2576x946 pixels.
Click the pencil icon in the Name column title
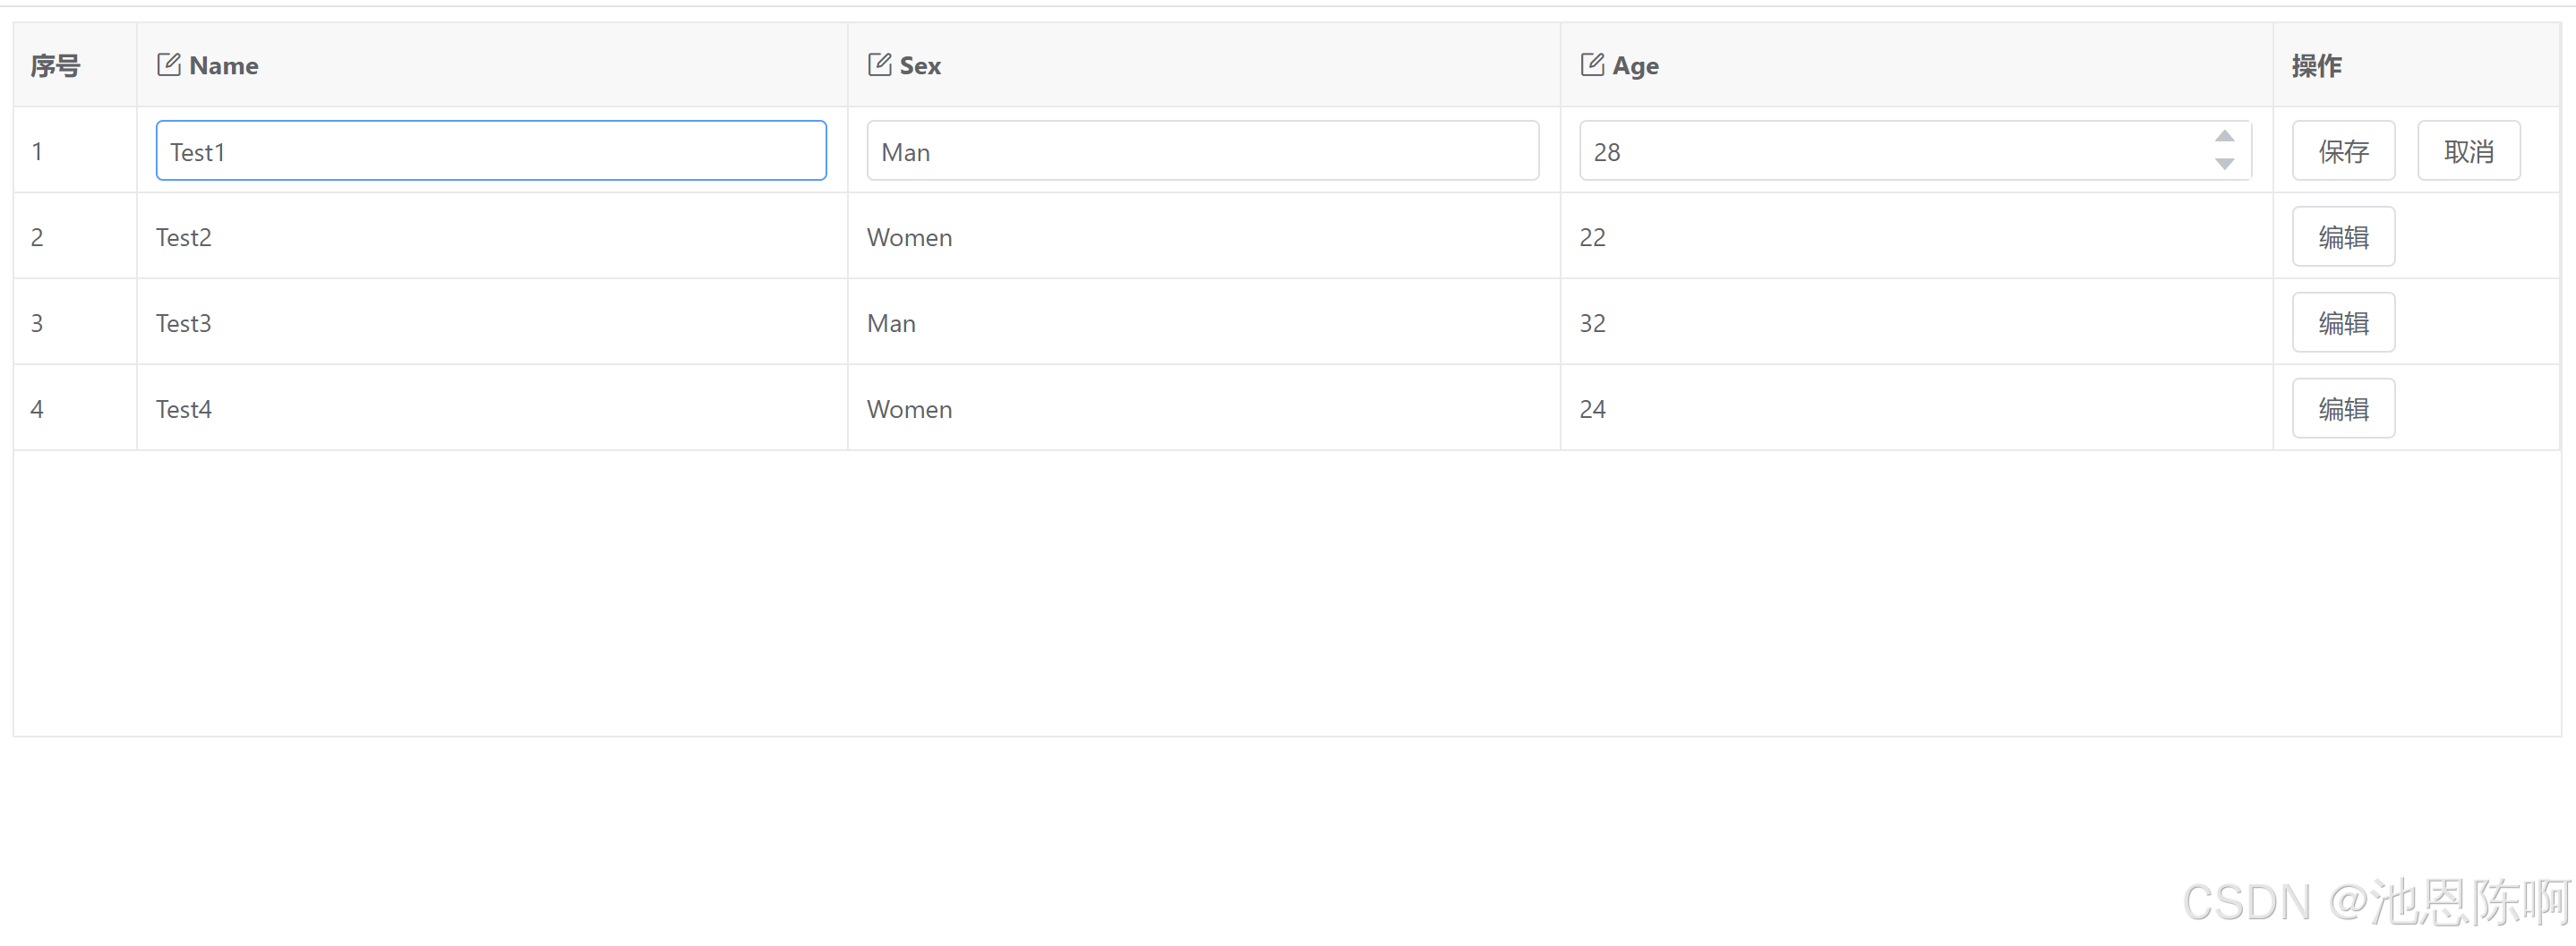point(168,63)
